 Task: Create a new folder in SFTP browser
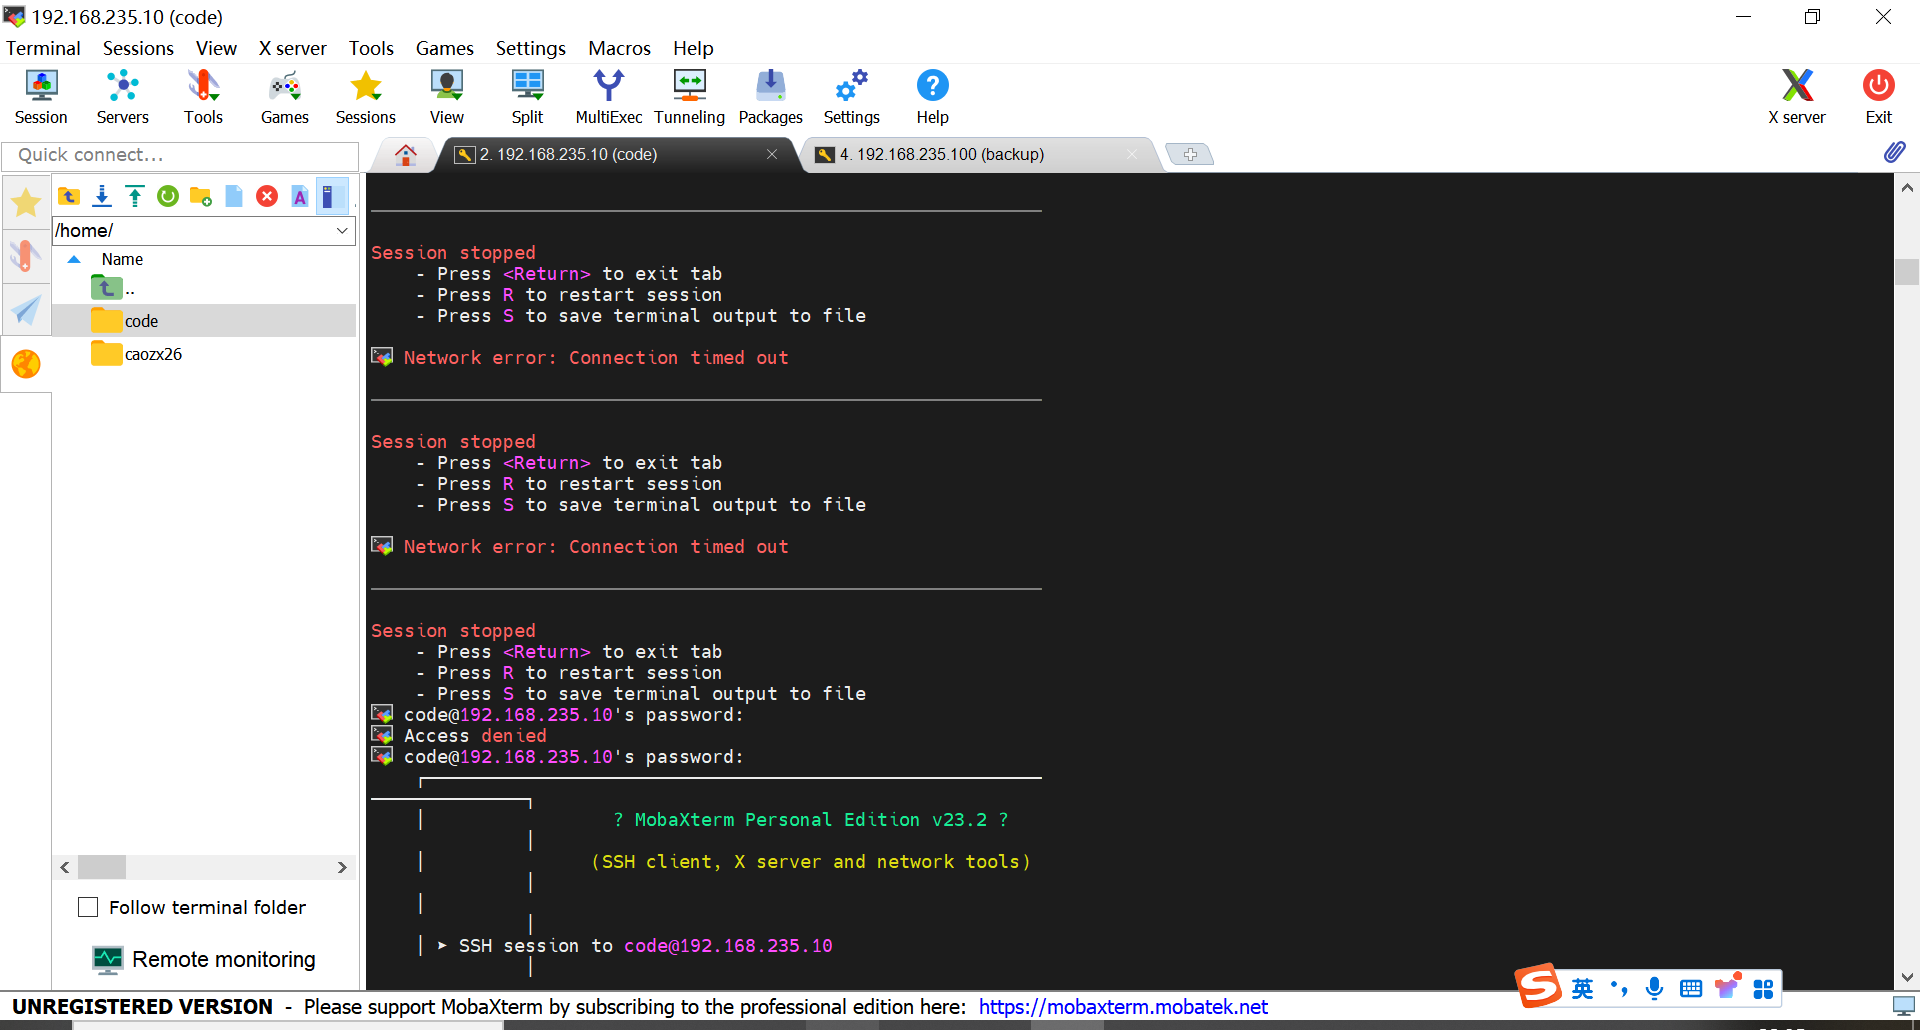point(201,196)
